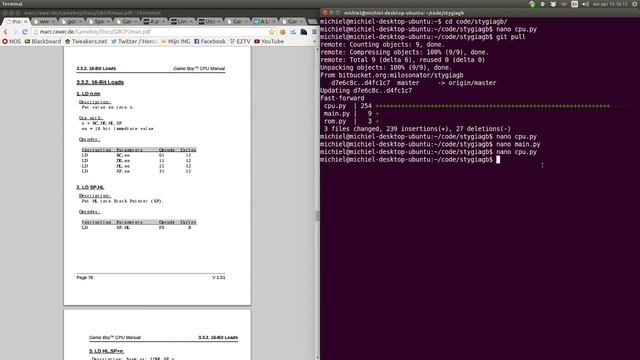
Task: Click the 'From bitbucket.org:milosonator/stygiagb' line
Action: pyautogui.click(x=392, y=75)
